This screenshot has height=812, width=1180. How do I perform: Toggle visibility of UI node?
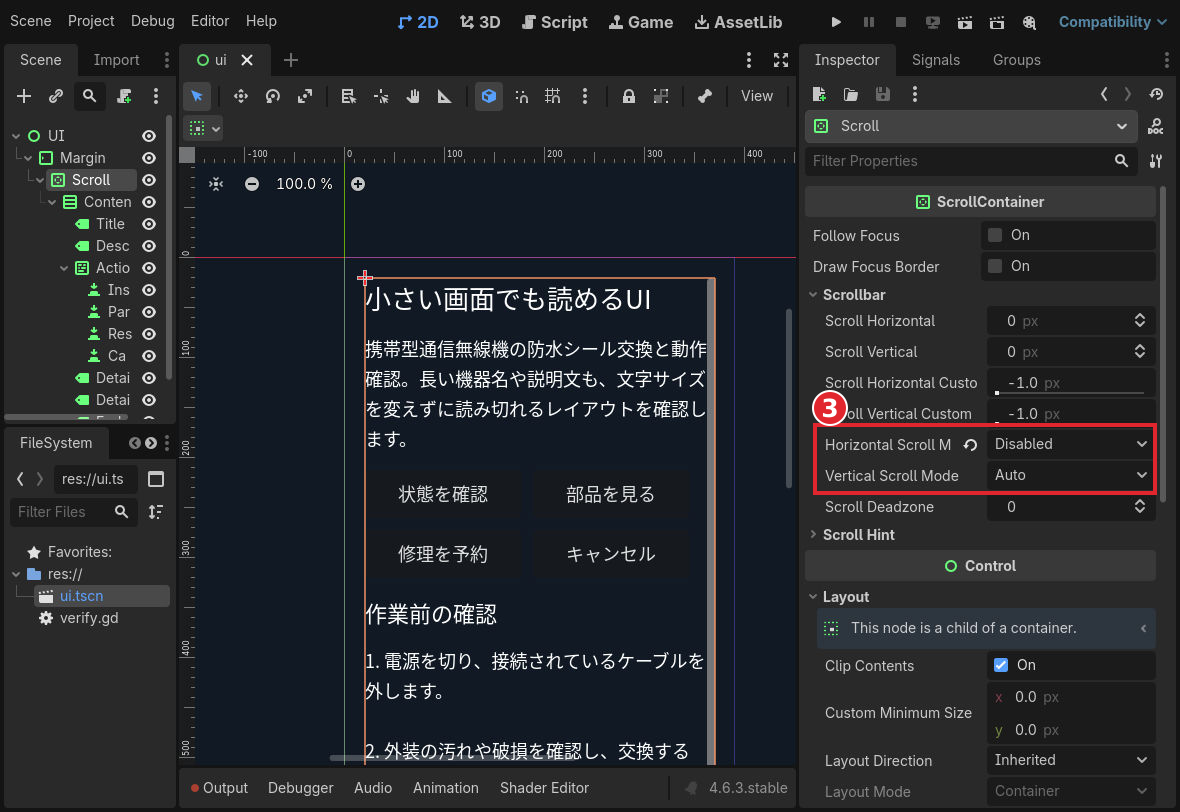[x=149, y=136]
